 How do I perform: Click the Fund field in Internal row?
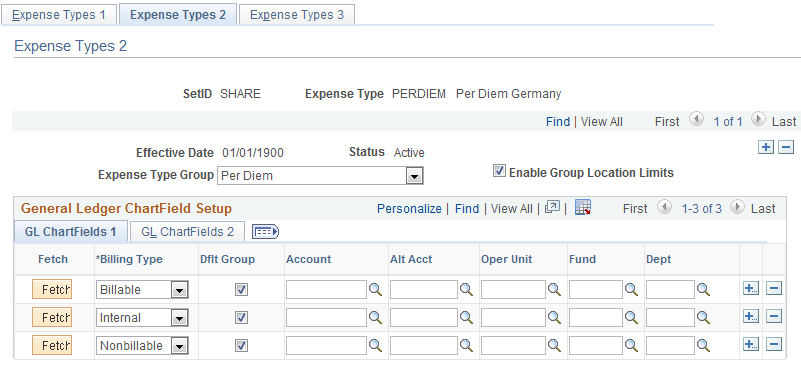pos(596,318)
